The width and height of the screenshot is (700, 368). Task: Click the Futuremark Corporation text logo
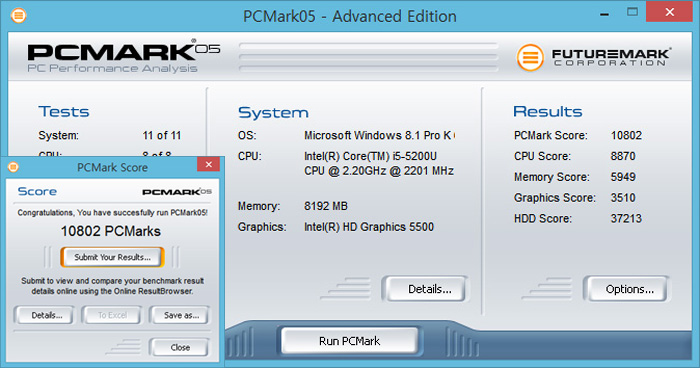coord(611,58)
